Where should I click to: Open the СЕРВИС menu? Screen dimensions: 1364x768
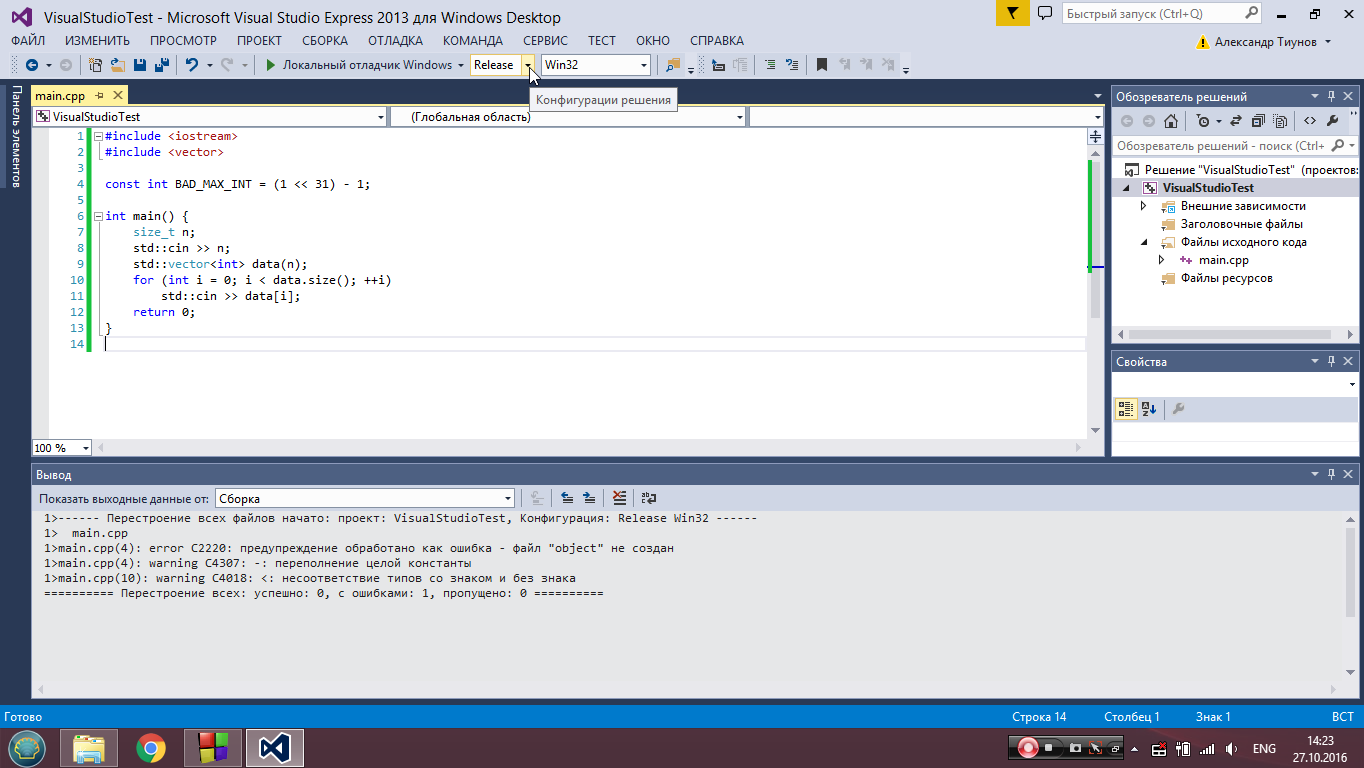(545, 41)
